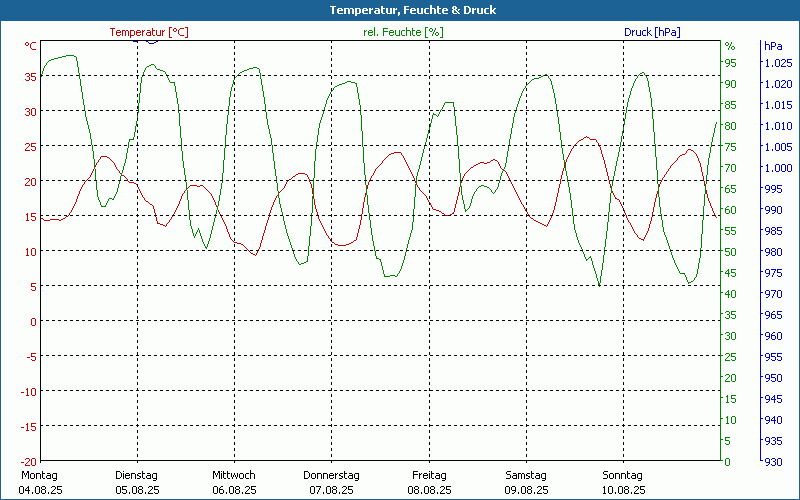Screen dimensions: 800x500
Task: Pick the Mittwoch 06.08.25 date label
Action: click(234, 482)
